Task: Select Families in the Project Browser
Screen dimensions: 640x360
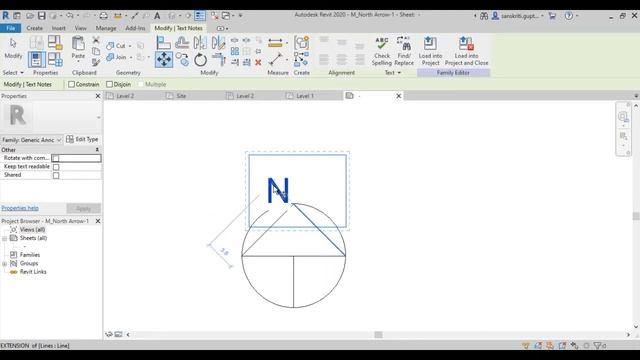Action: [30, 255]
